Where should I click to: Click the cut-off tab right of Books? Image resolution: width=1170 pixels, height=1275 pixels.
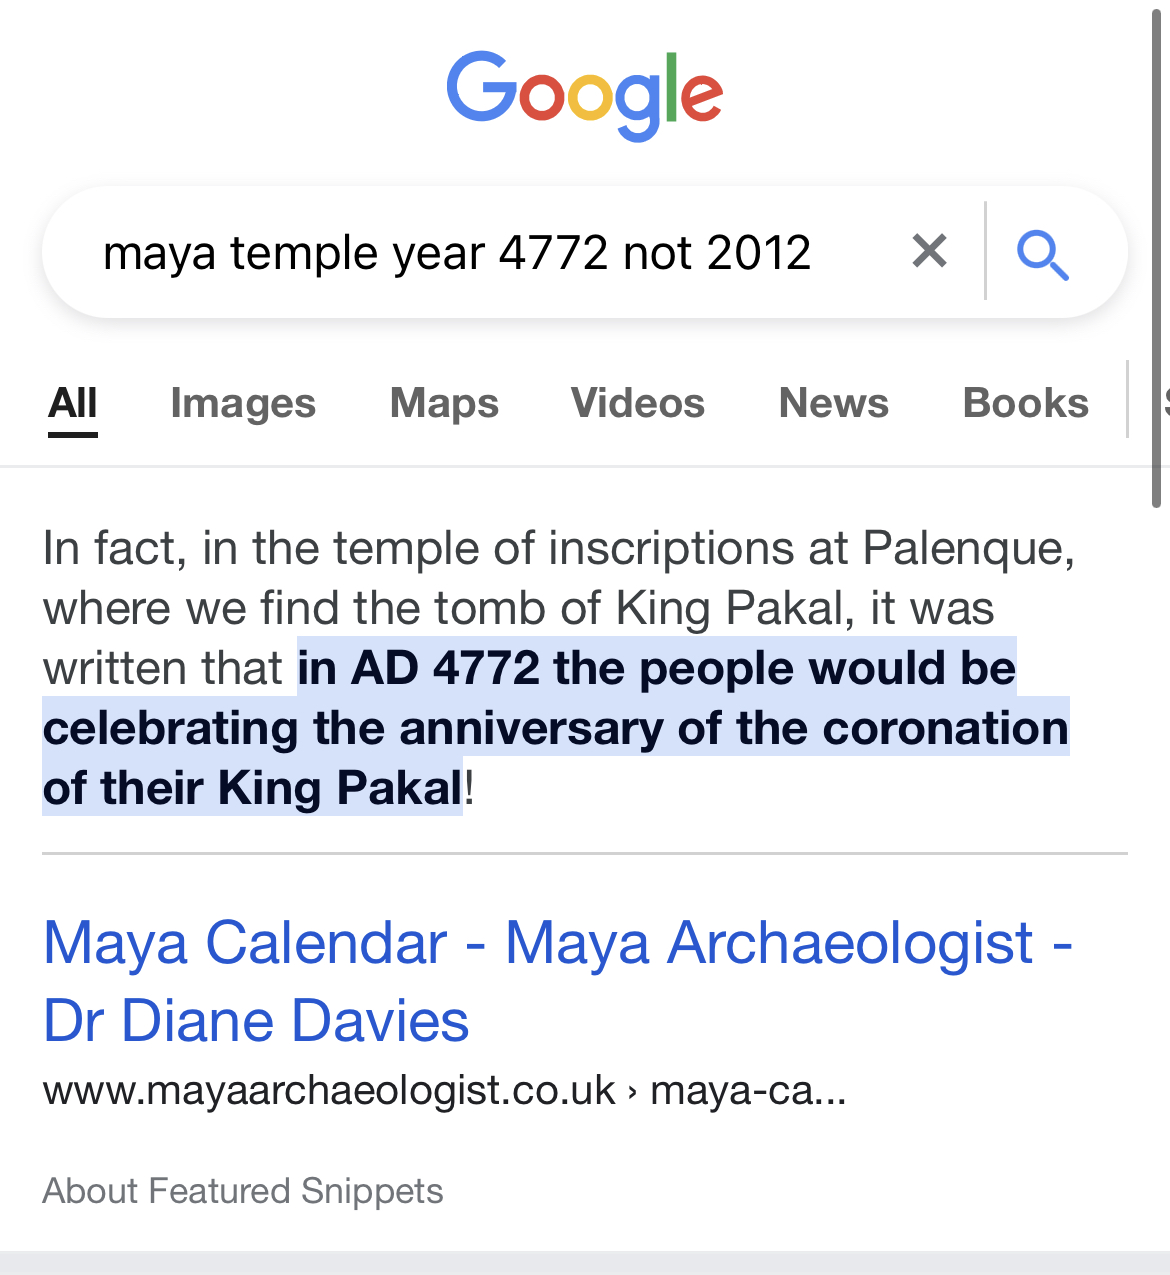[1164, 403]
